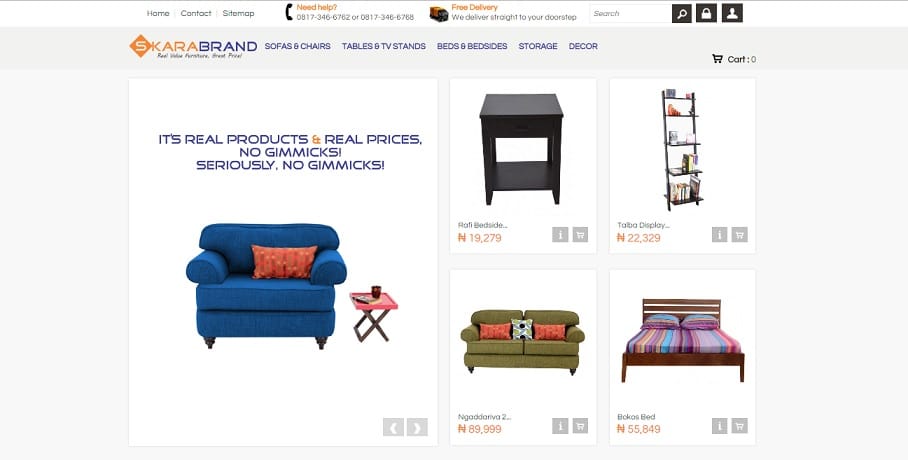Viewport: 908px width, 460px height.
Task: Show info for Talba Display
Action: [x=719, y=235]
